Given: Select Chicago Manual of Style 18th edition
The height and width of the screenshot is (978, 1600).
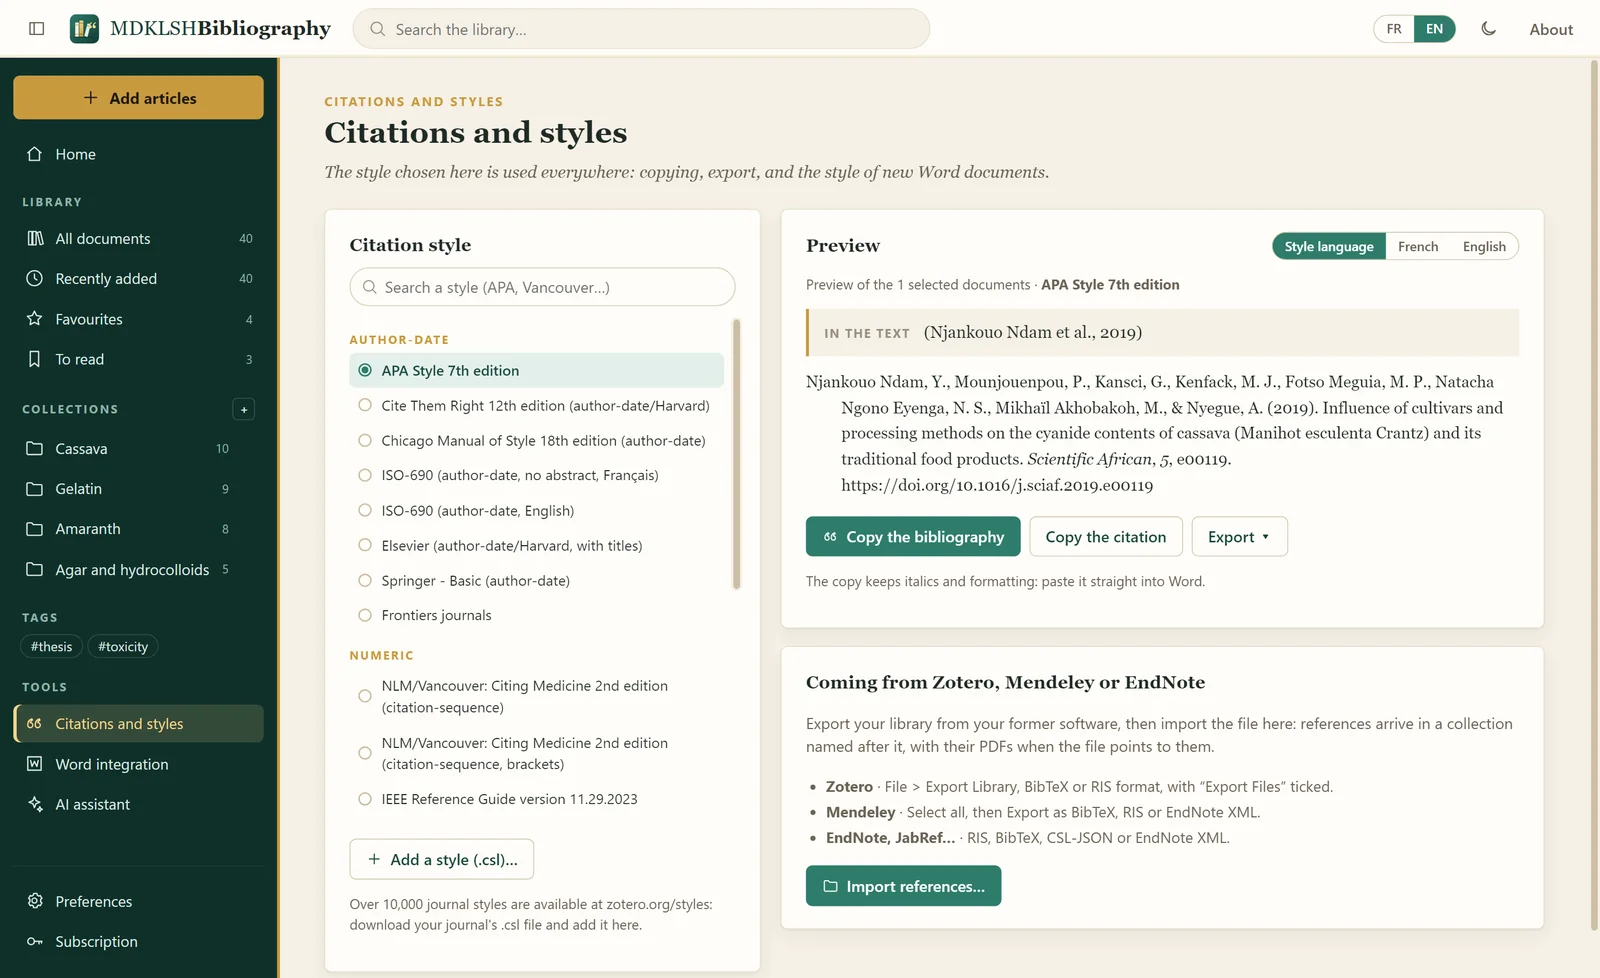Looking at the screenshot, I should coord(536,440).
